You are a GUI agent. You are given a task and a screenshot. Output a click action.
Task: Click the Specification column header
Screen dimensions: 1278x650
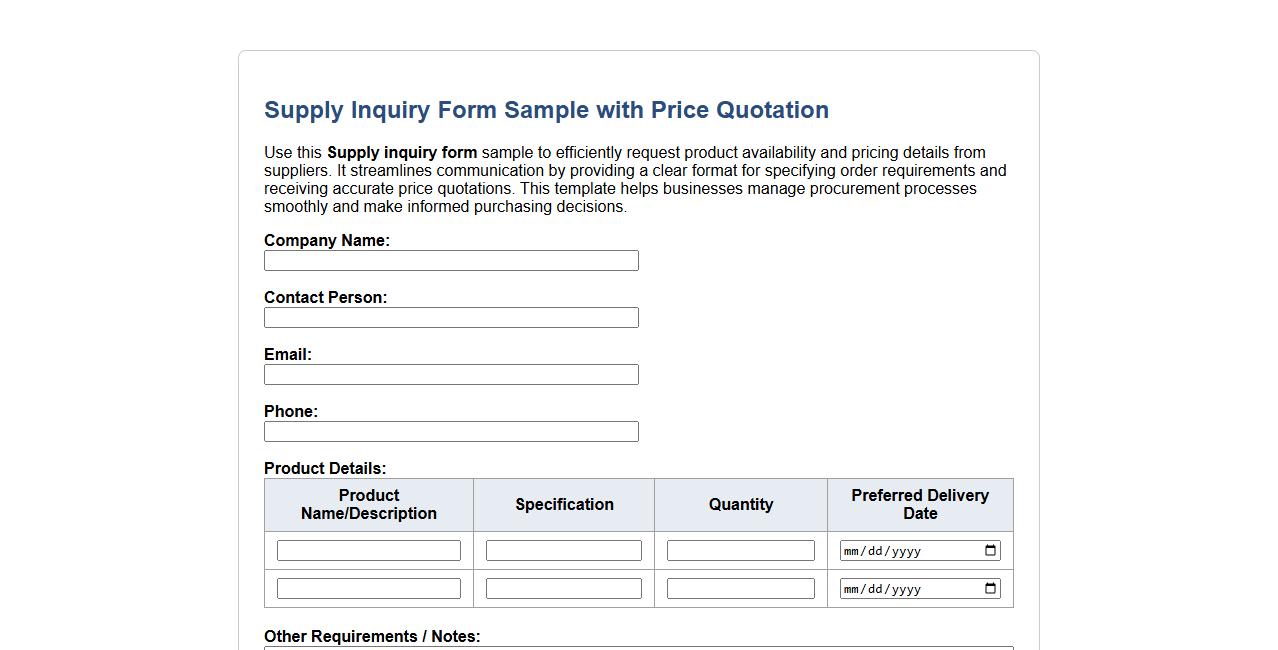[563, 504]
